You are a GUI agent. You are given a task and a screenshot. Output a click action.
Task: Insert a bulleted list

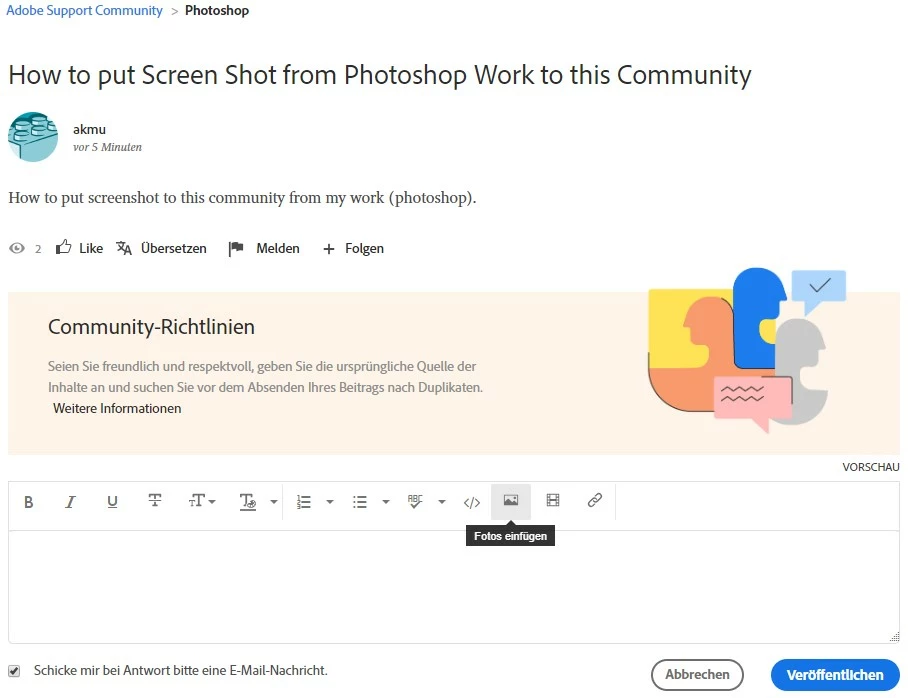(x=360, y=502)
